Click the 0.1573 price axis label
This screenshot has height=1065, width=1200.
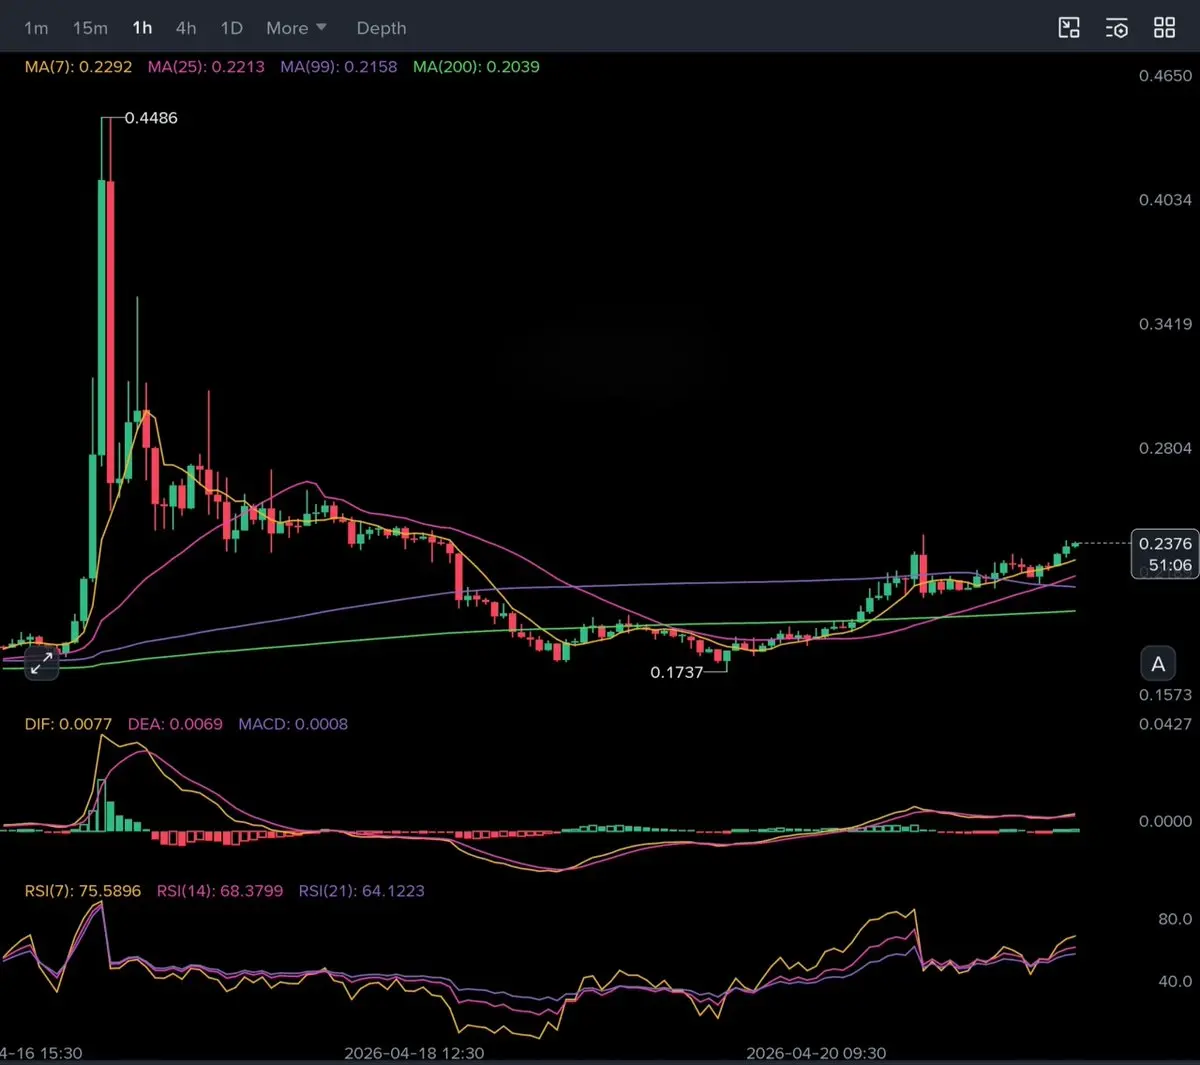click(x=1165, y=695)
